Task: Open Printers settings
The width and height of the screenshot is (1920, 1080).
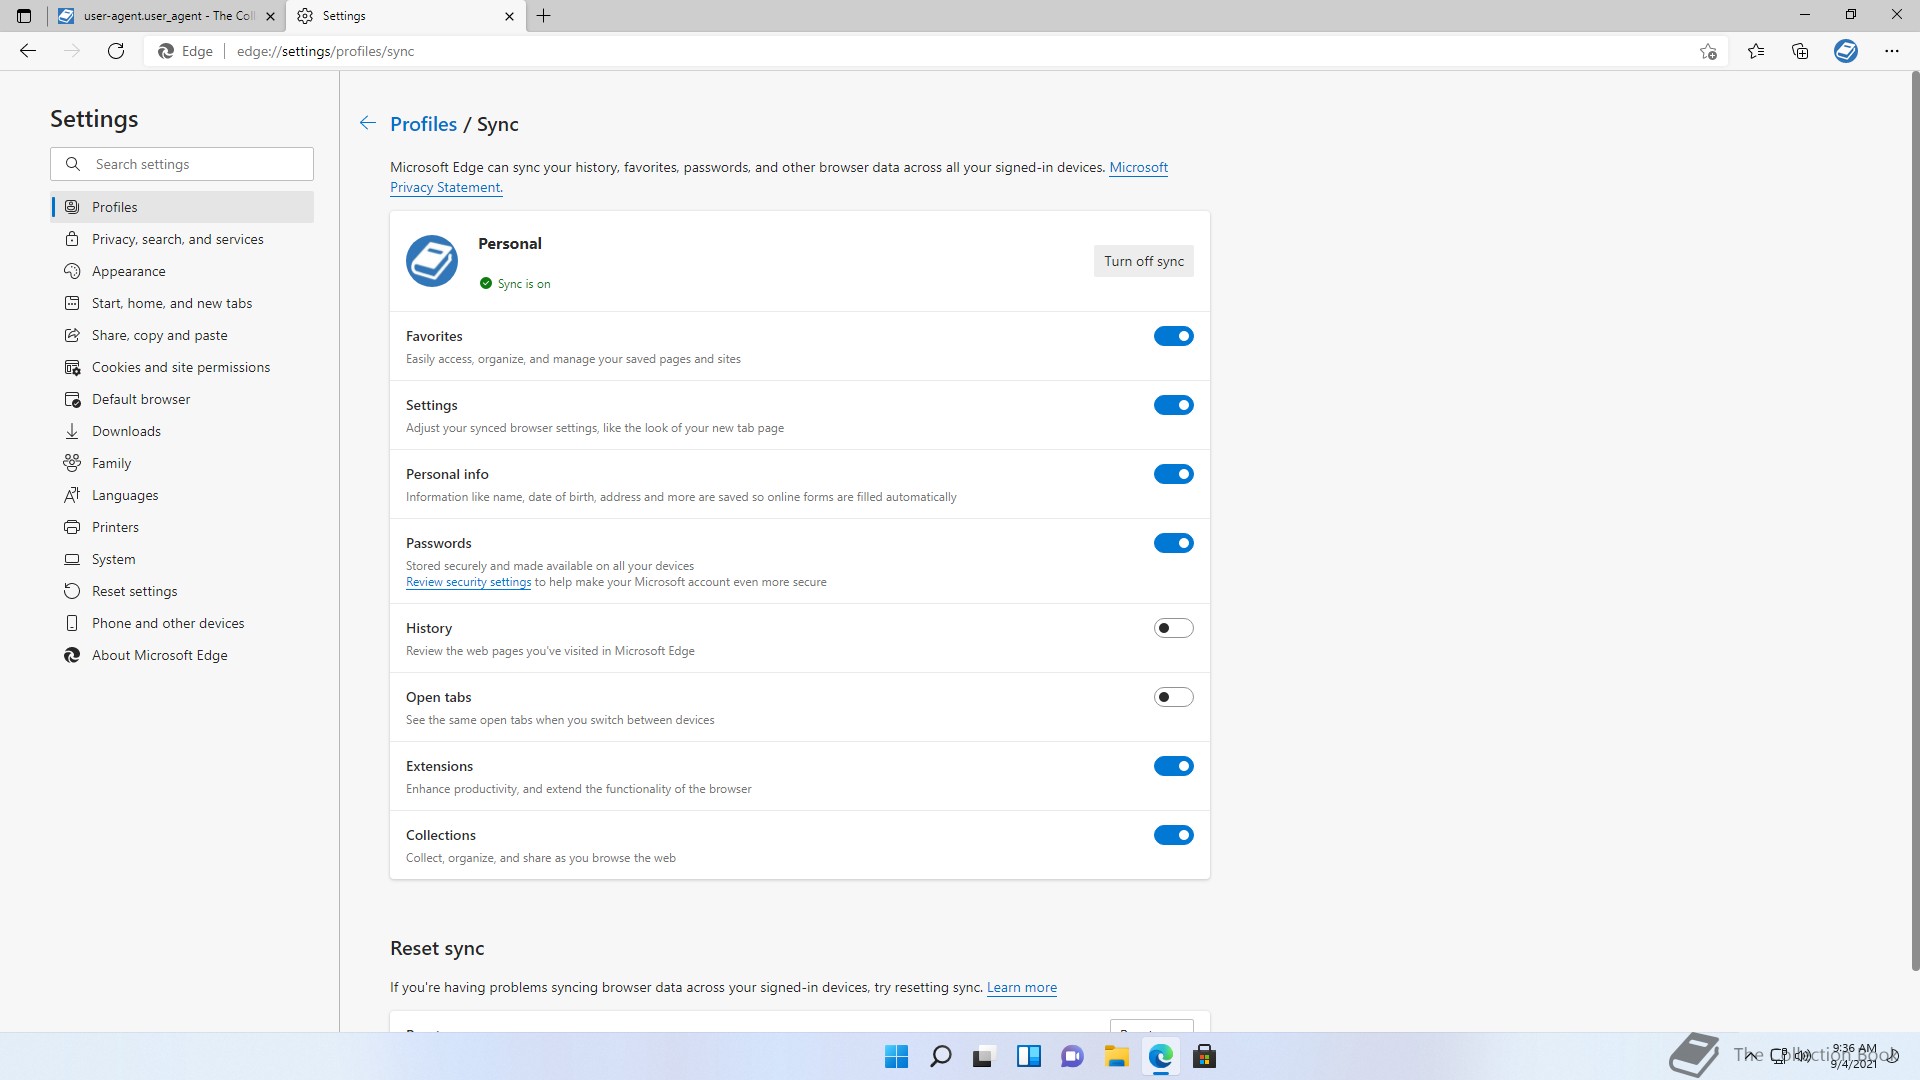Action: click(182, 527)
